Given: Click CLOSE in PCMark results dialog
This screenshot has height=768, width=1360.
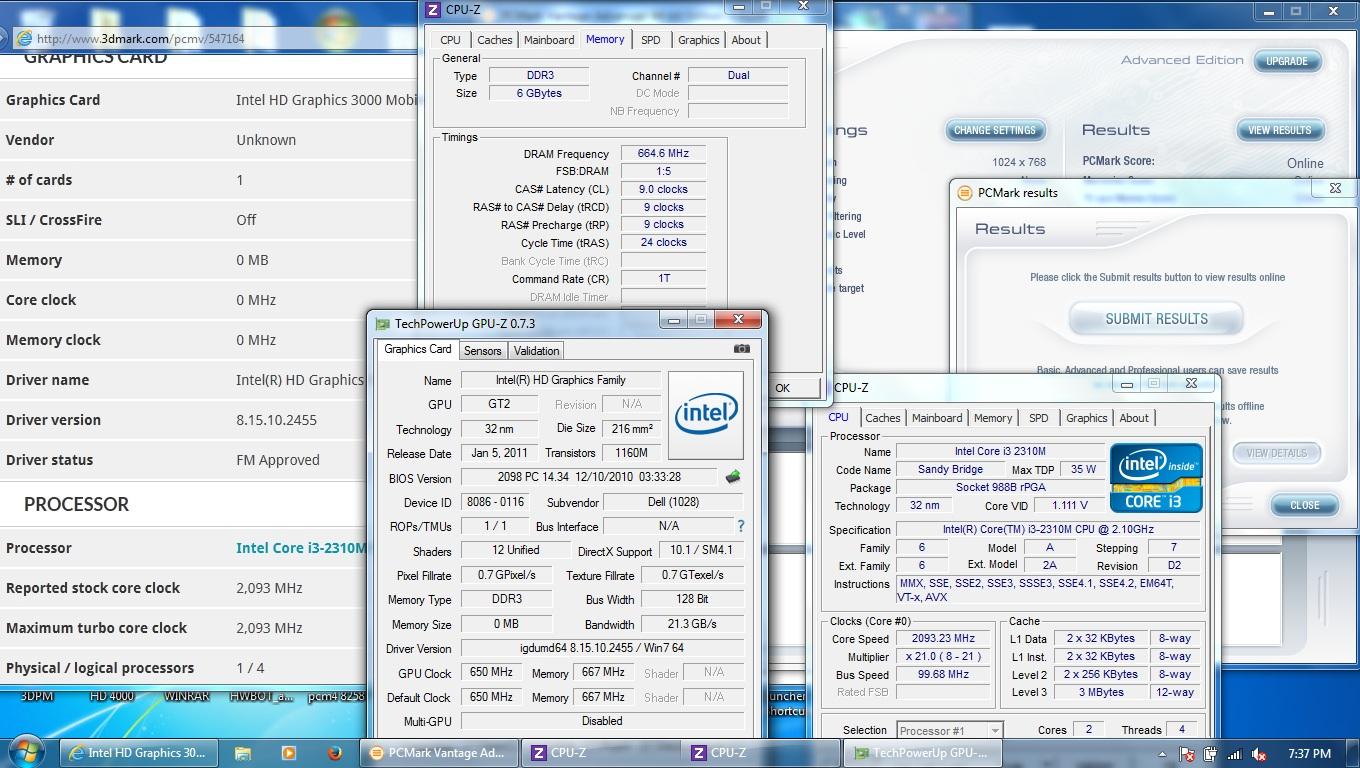Looking at the screenshot, I should point(1304,505).
